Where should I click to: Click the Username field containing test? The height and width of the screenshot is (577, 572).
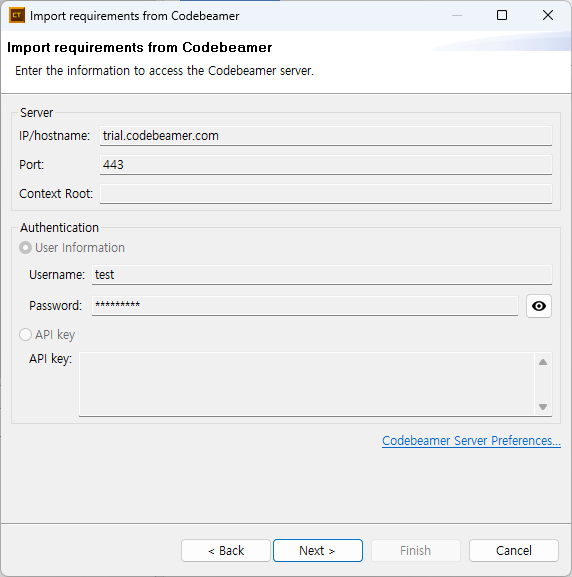[x=322, y=275]
